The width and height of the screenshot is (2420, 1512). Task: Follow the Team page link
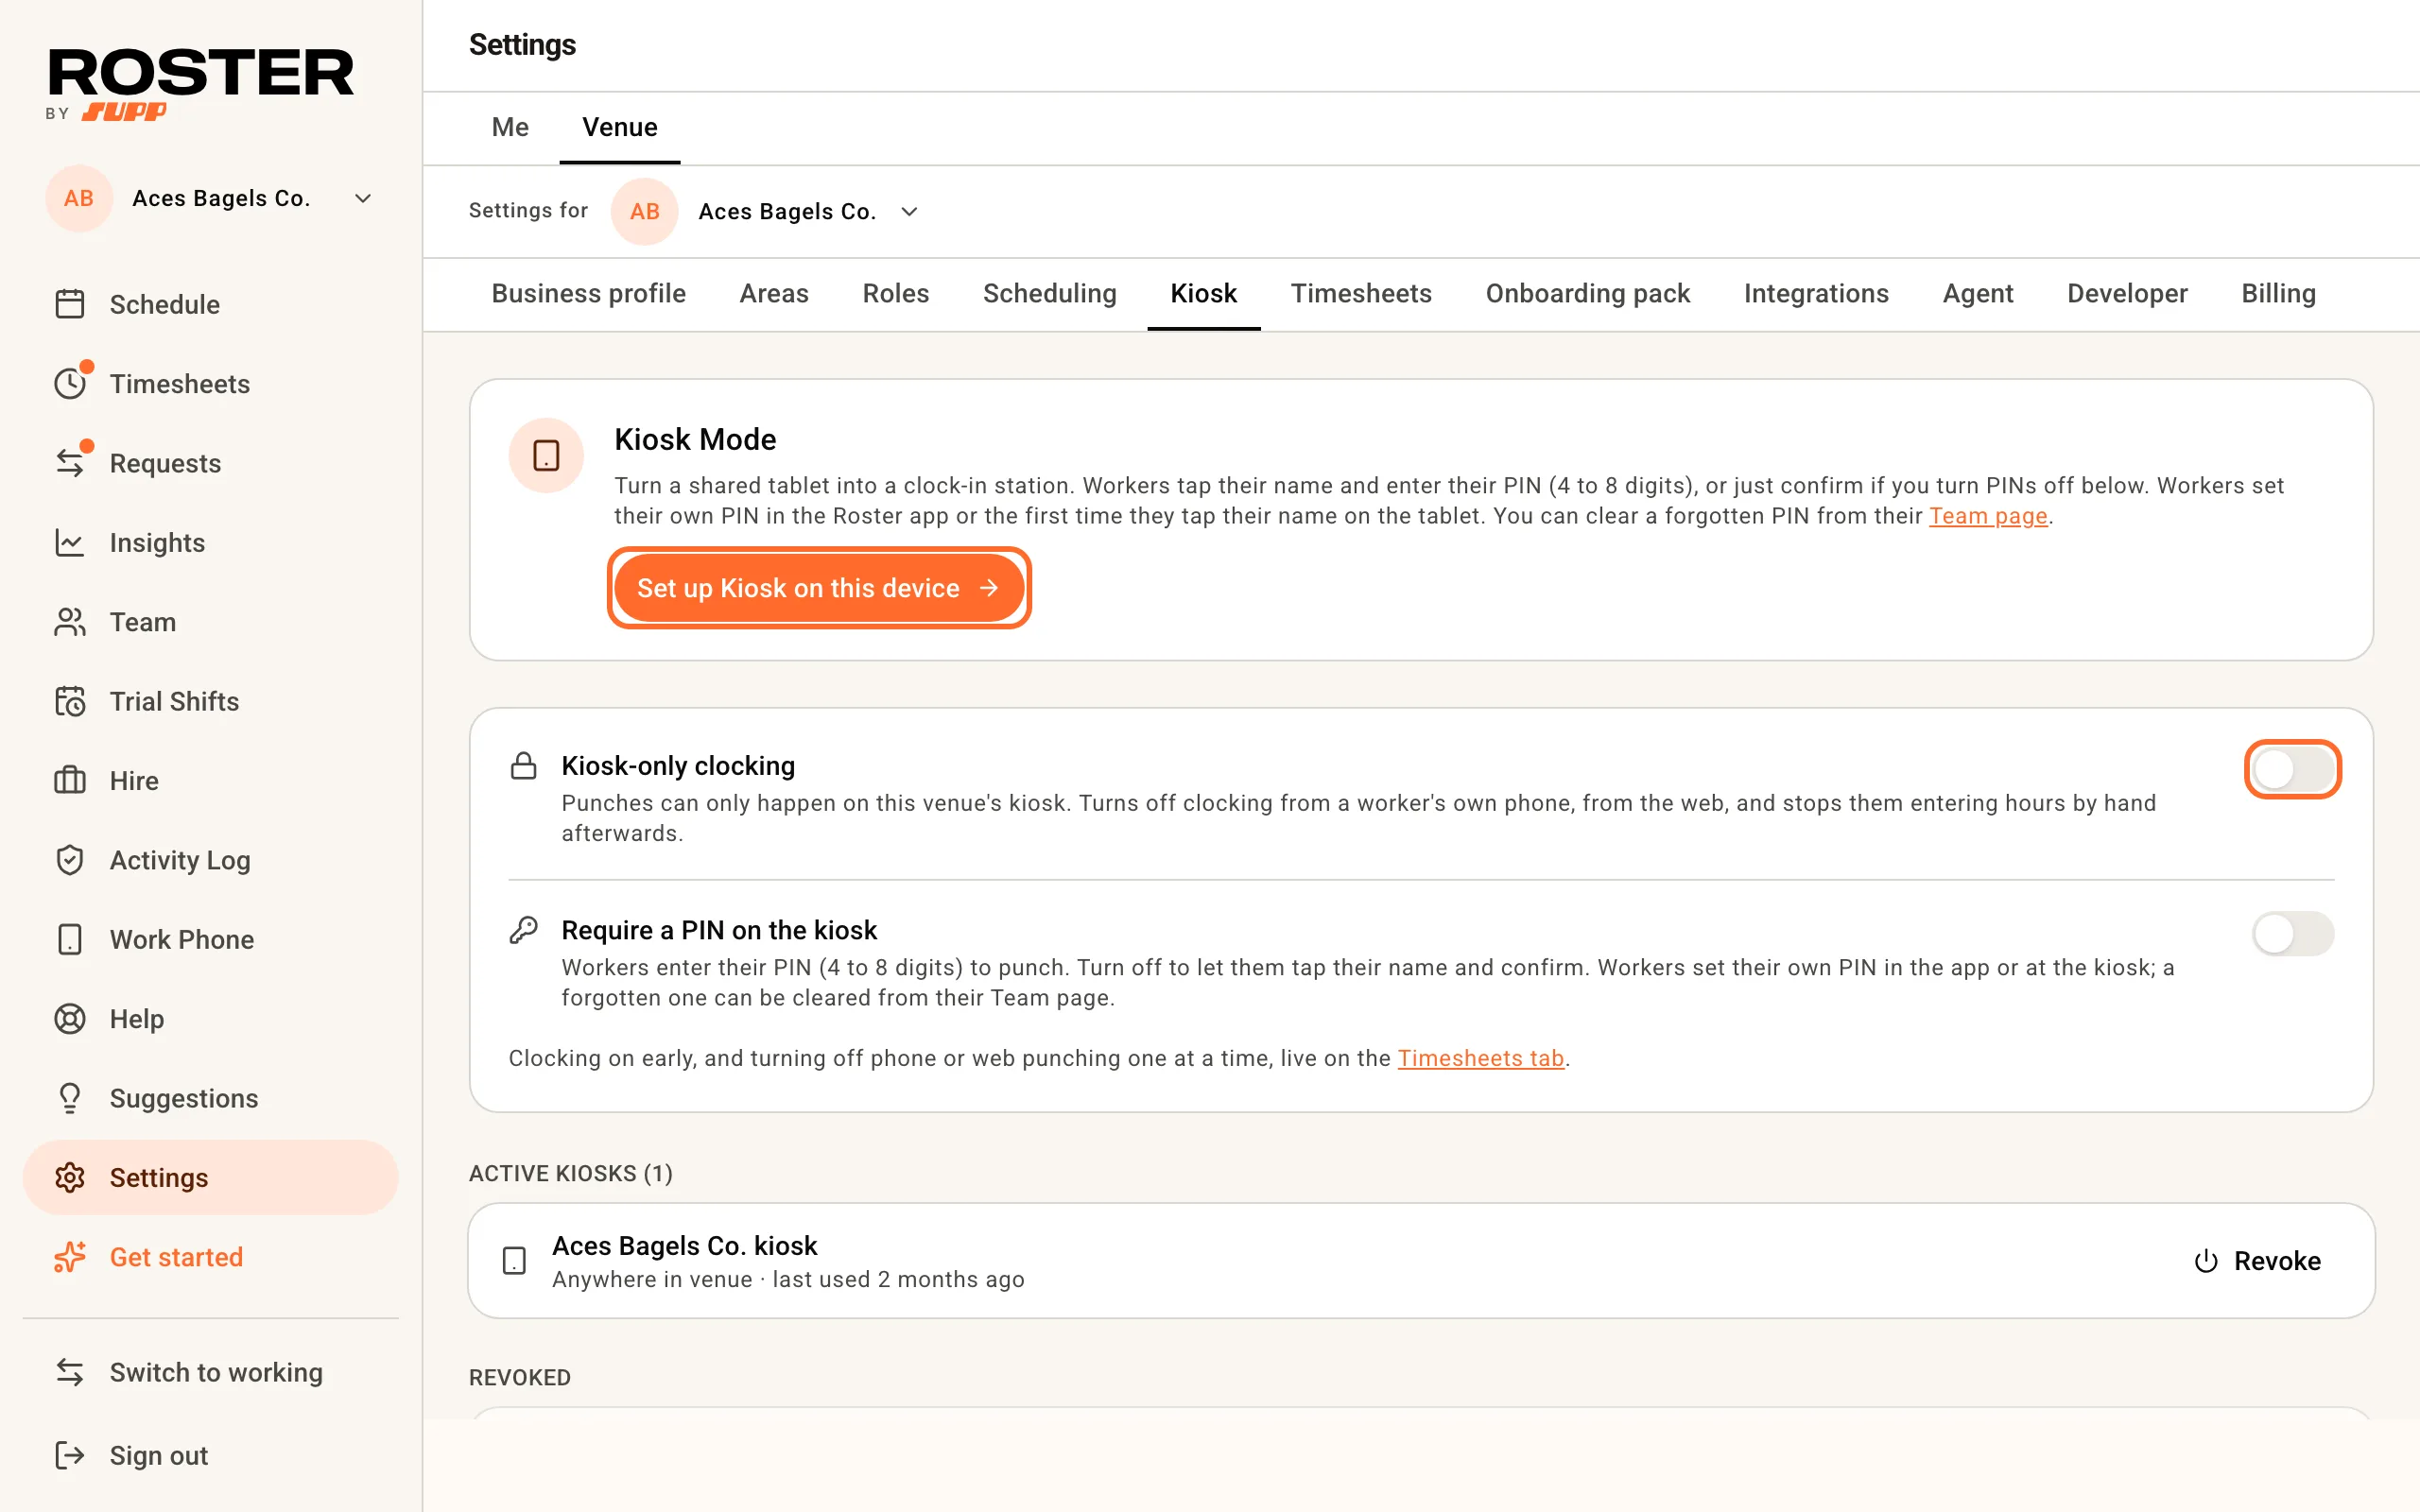pos(1988,516)
